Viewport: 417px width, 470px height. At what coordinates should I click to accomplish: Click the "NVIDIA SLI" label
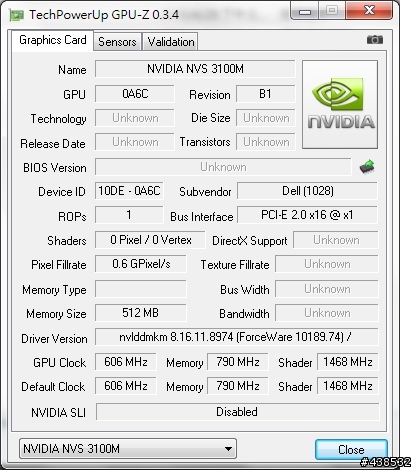58,413
